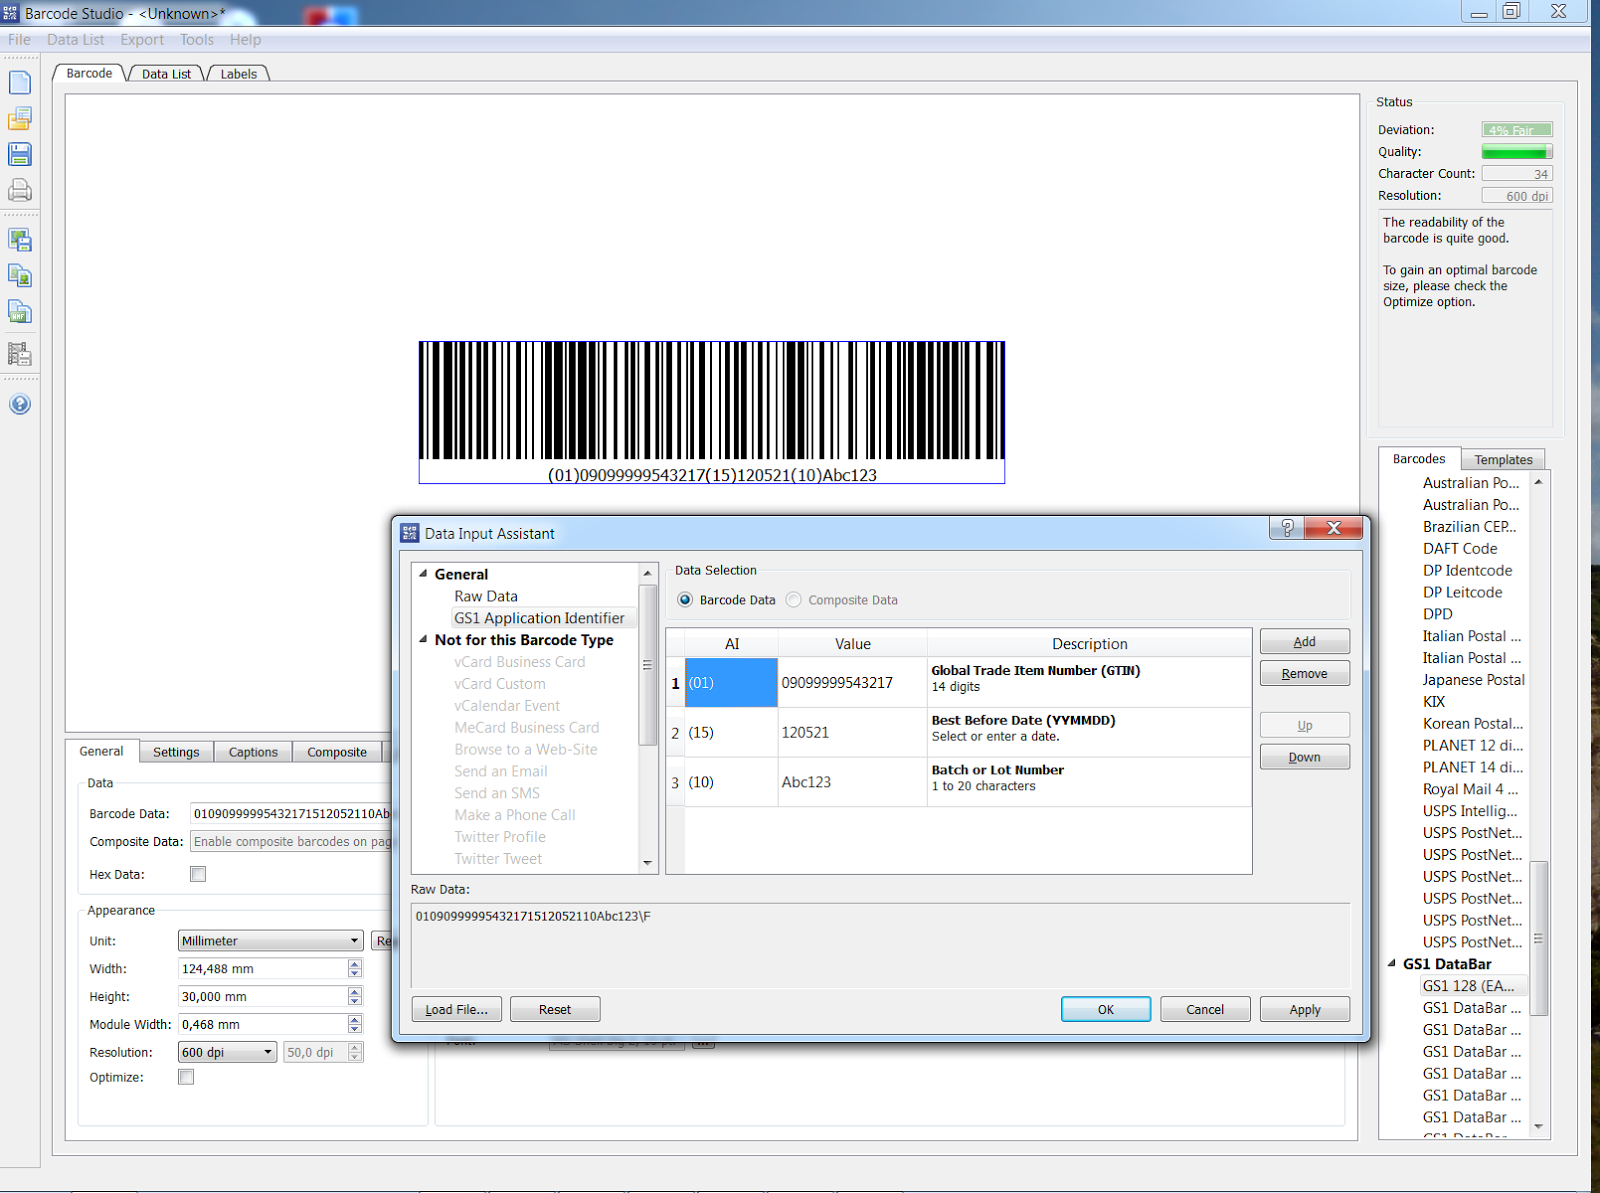This screenshot has height=1193, width=1600.
Task: Click the barcodes list vertical scrollbar
Action: 1538,938
